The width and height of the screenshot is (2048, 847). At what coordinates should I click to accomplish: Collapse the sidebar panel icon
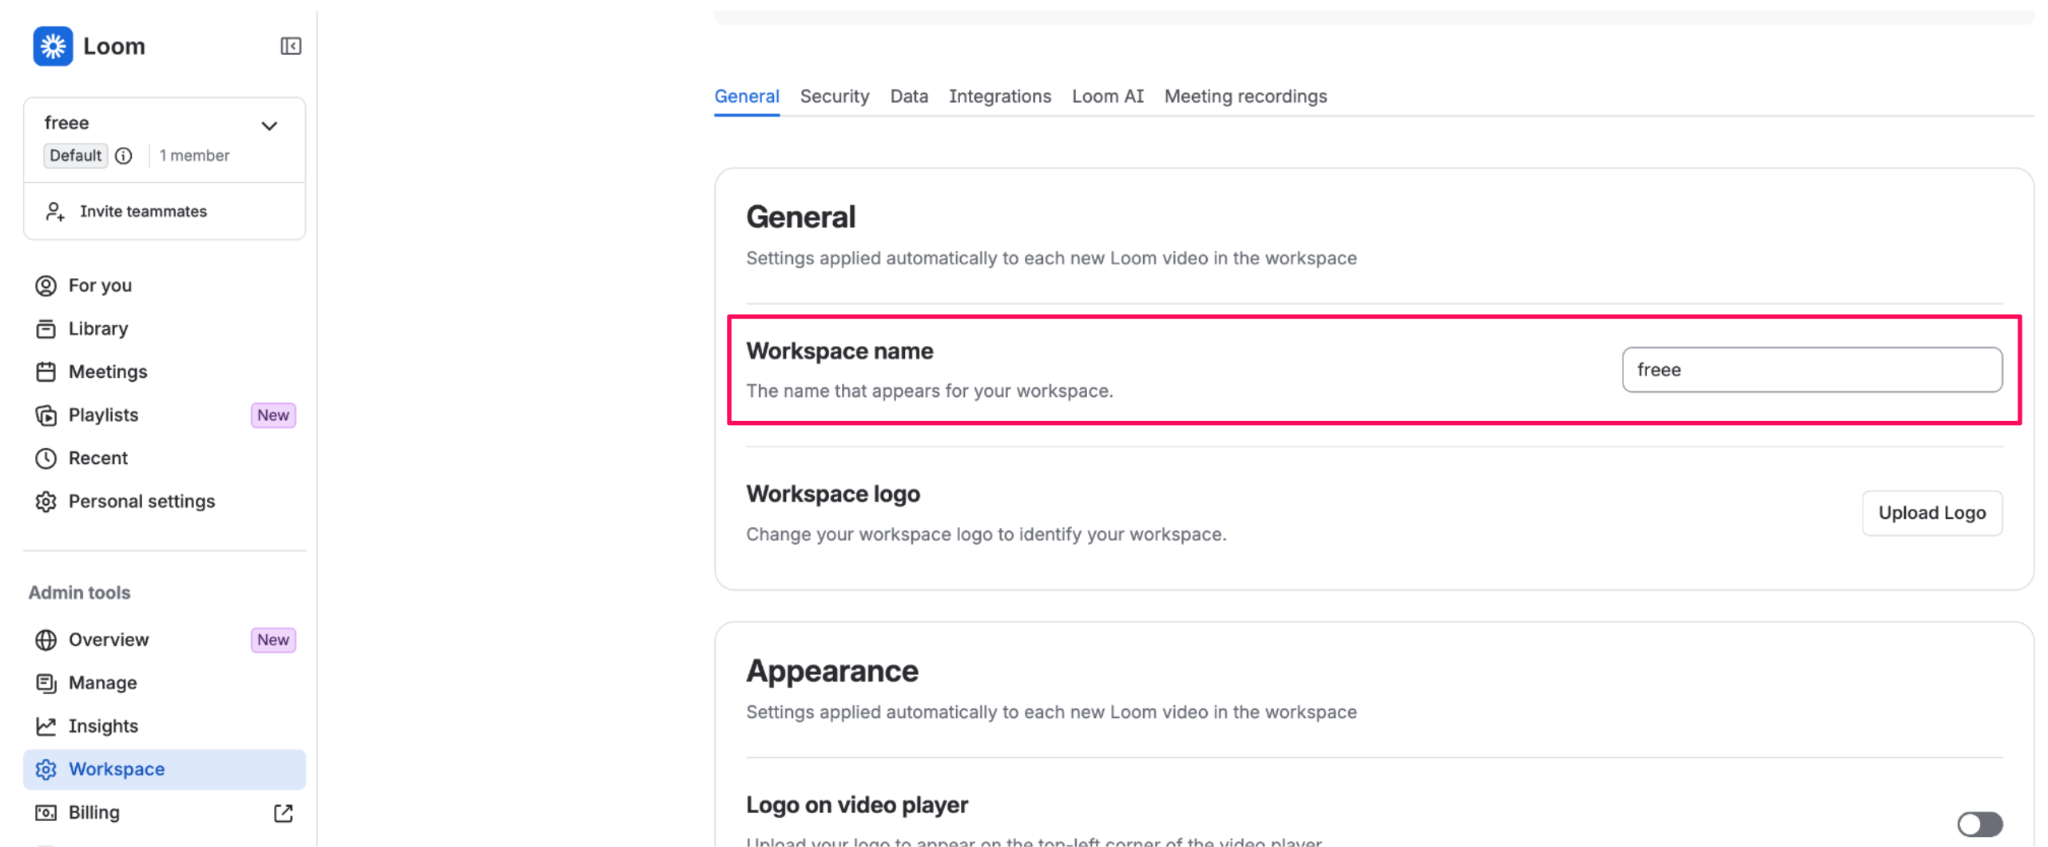291,46
